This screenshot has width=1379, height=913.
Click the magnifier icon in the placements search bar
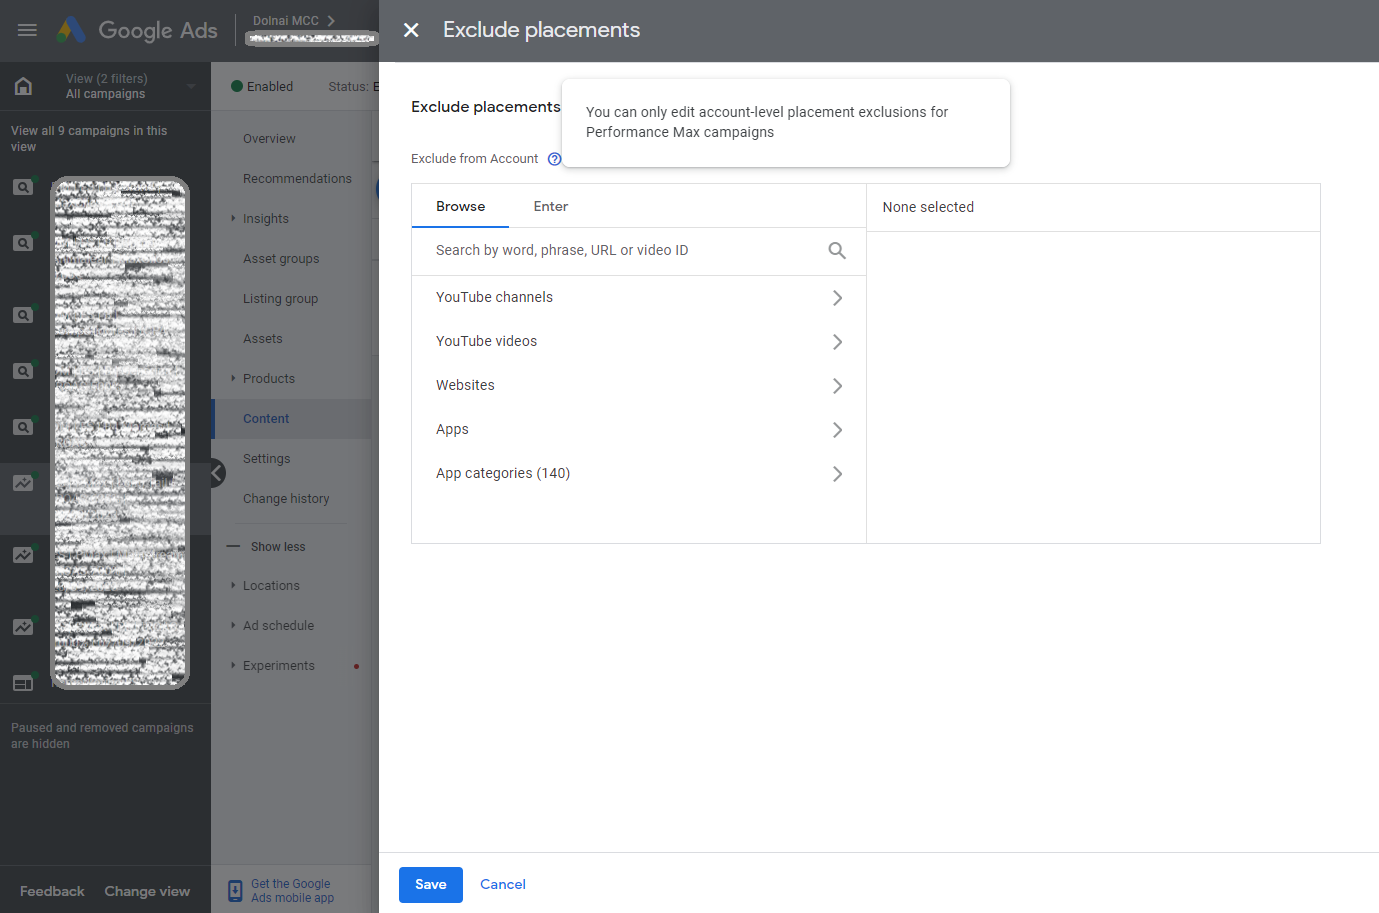point(836,250)
